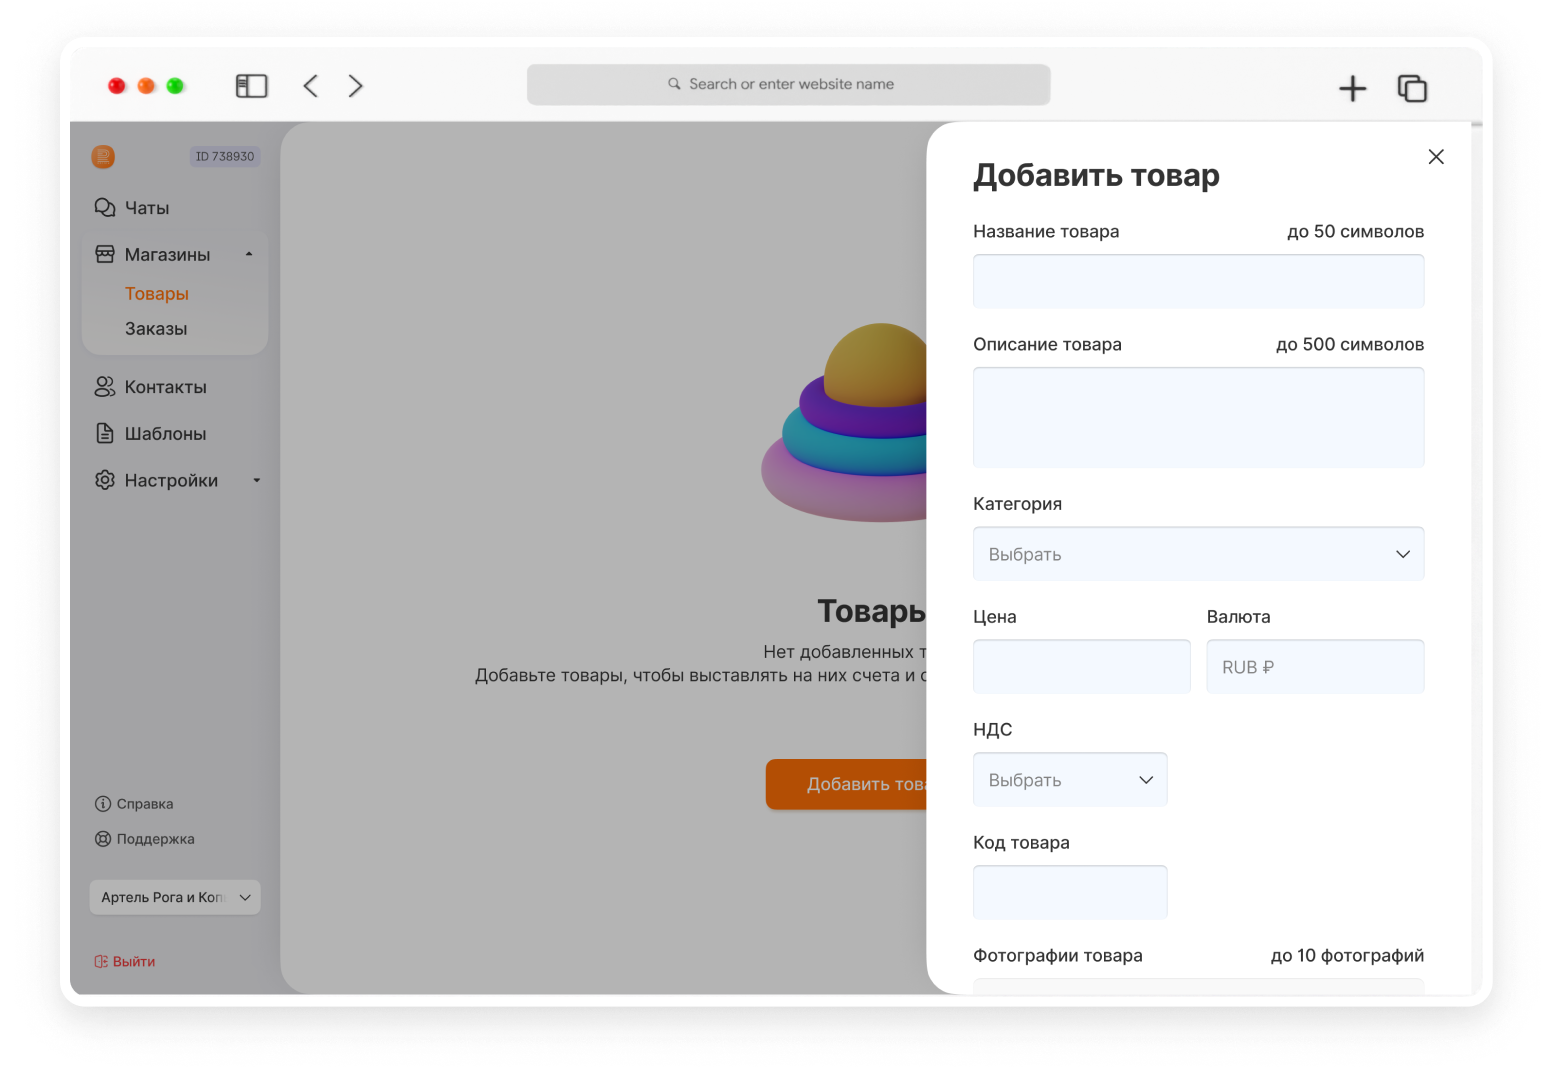Open the Категория dropdown
The width and height of the screenshot is (1553, 1078).
(x=1198, y=554)
